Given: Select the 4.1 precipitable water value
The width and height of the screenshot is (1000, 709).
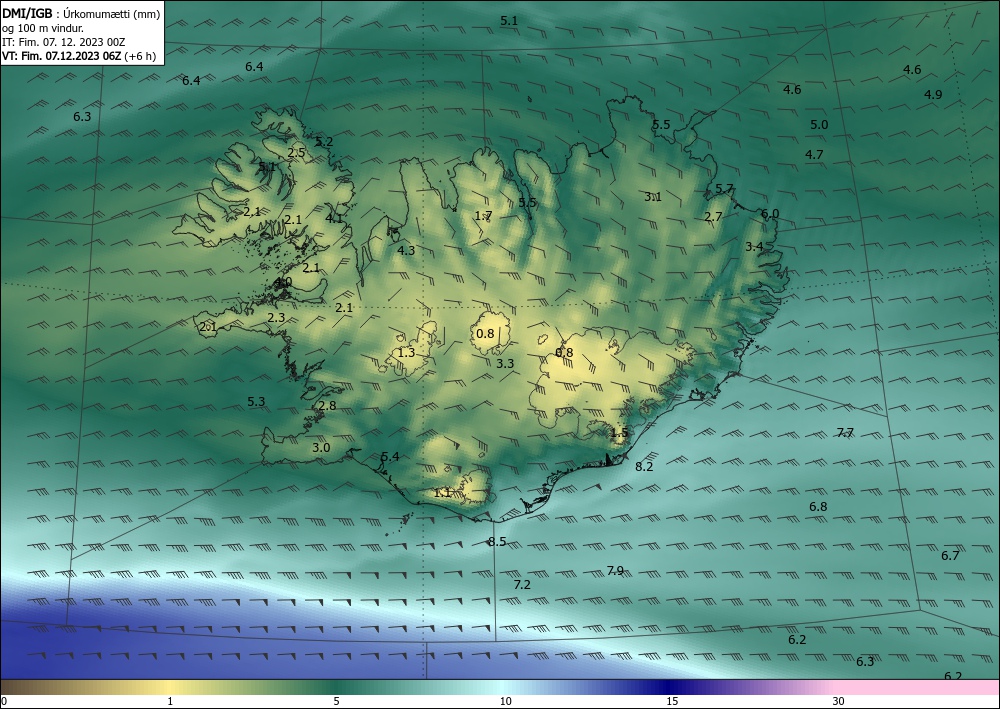Looking at the screenshot, I should click(334, 217).
